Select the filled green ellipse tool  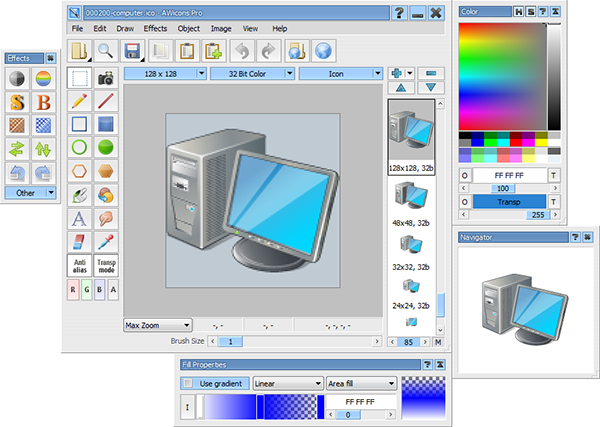coord(106,148)
